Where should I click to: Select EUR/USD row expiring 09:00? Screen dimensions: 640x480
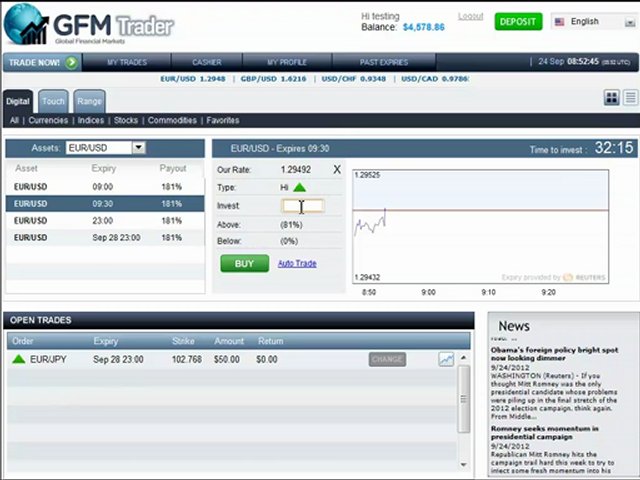tap(105, 187)
